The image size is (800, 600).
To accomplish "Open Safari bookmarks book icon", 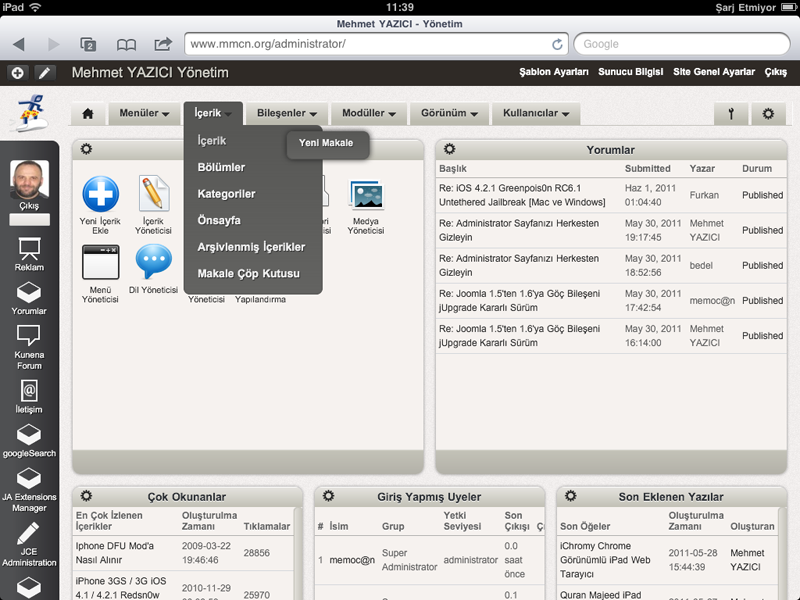I will (126, 45).
